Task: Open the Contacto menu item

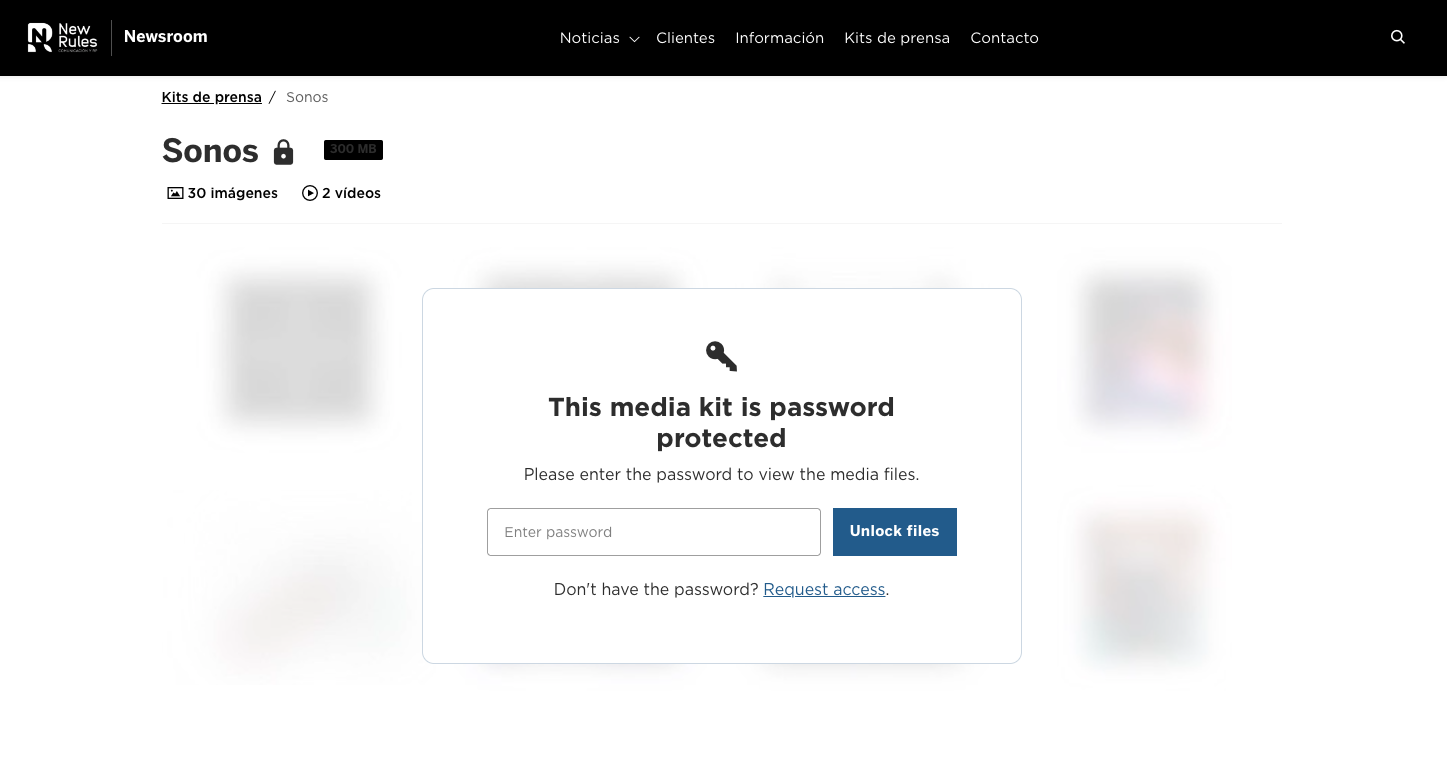Action: [1004, 38]
